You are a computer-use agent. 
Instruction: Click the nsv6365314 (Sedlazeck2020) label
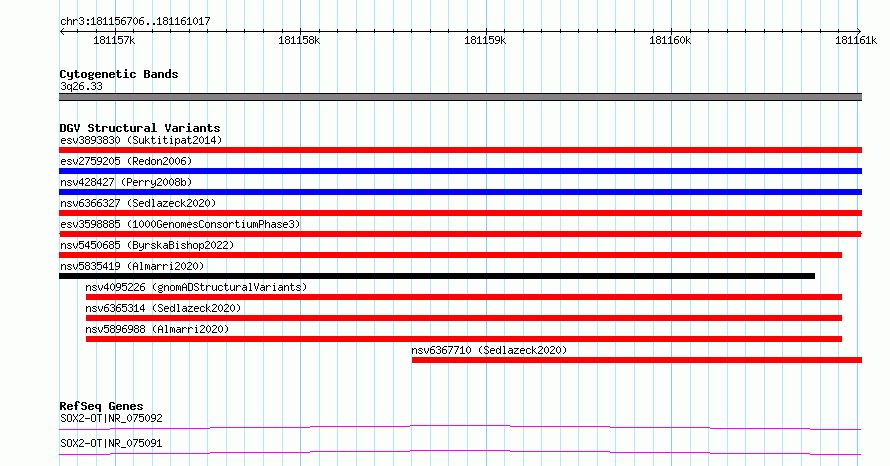pos(163,308)
